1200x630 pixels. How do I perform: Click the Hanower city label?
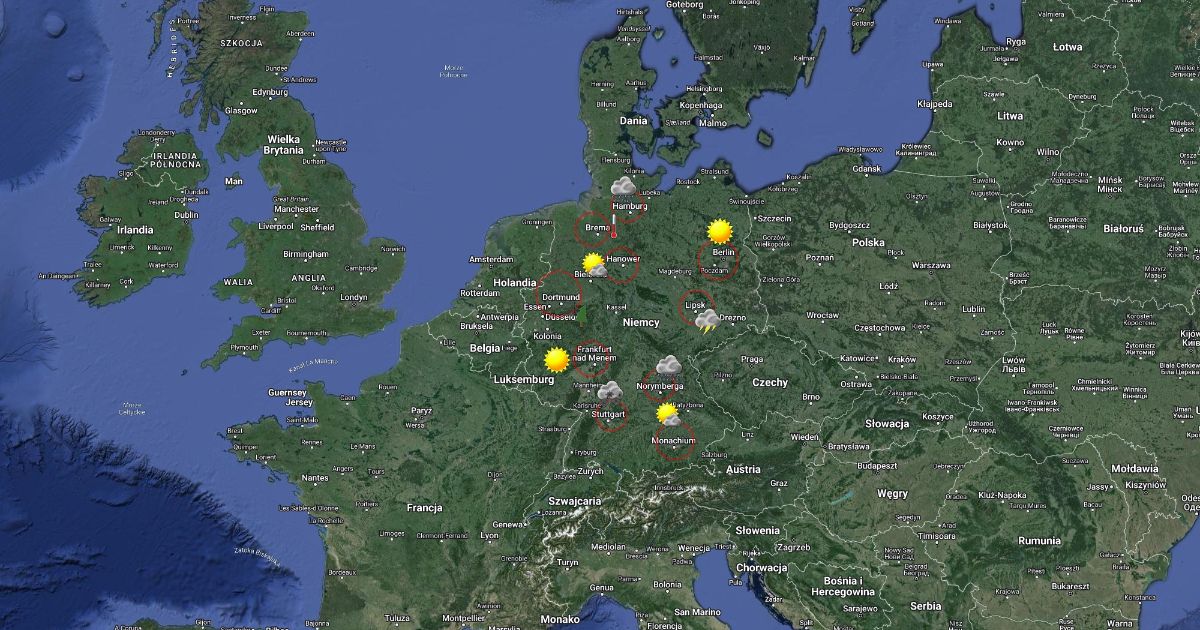[623, 260]
